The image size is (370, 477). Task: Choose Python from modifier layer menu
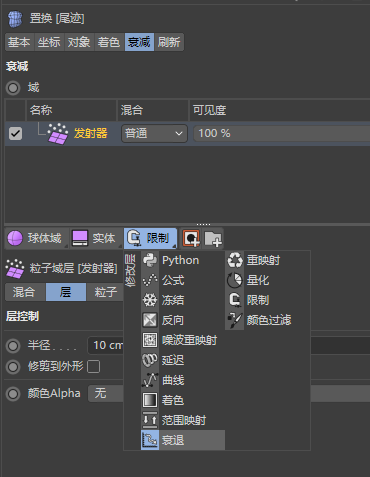coord(183,260)
